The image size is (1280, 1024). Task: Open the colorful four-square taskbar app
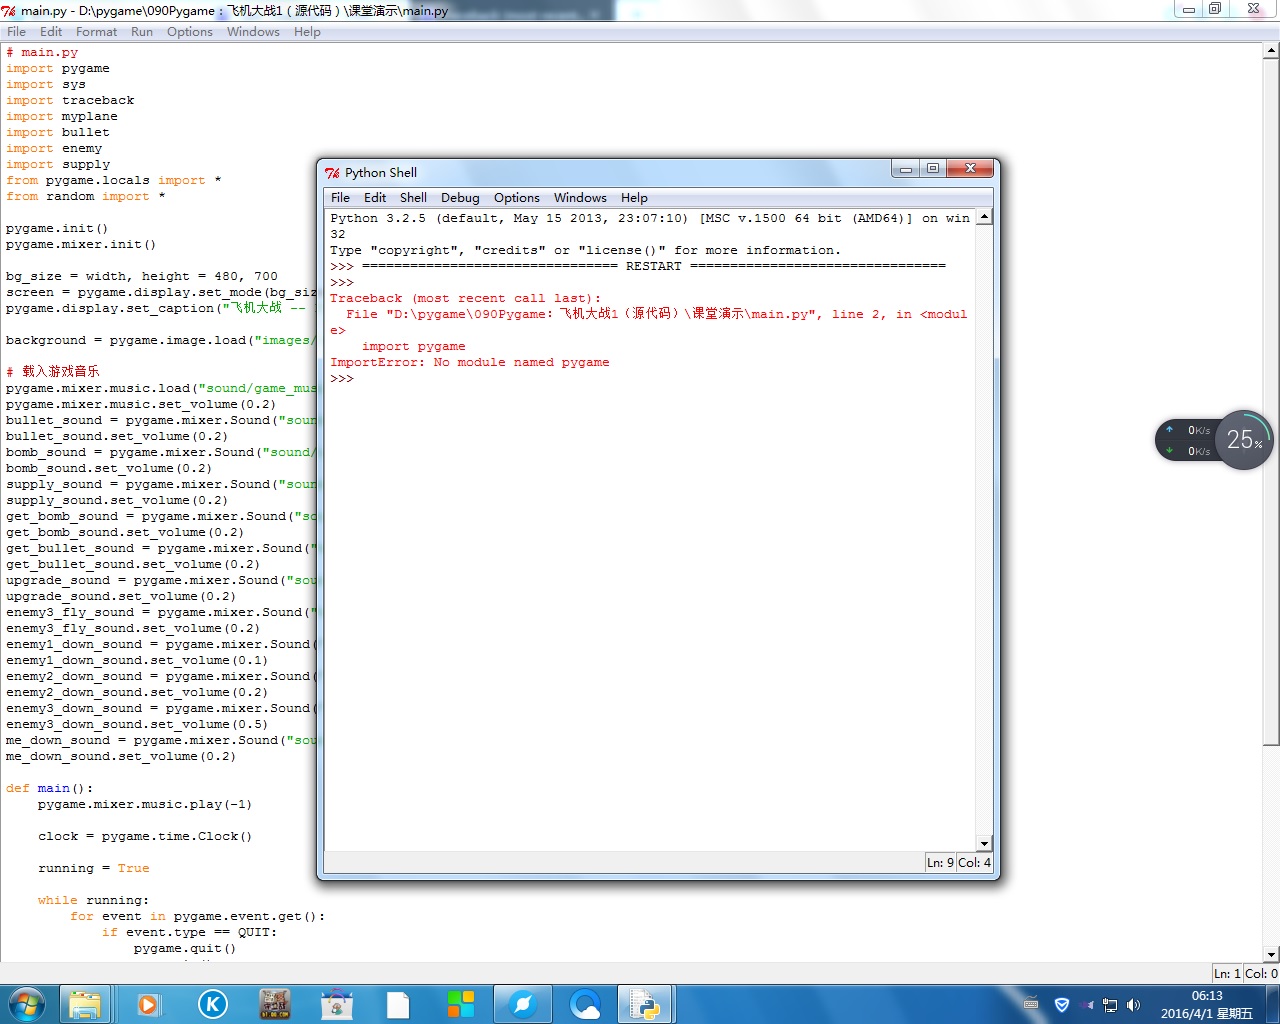[461, 1004]
